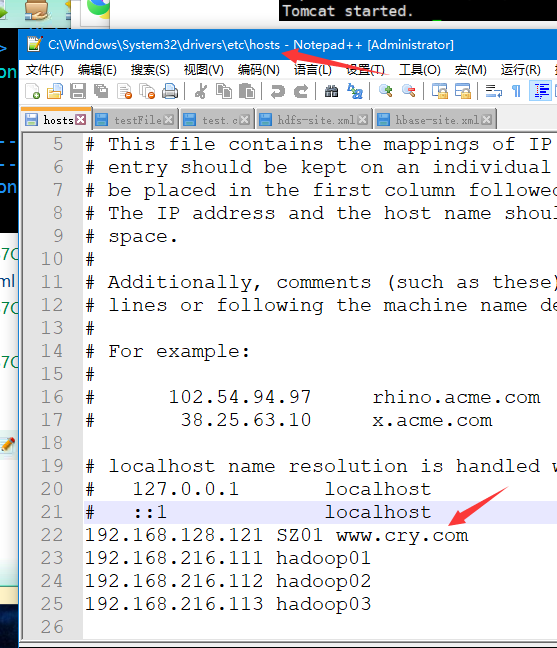Viewport: 557px width, 648px height.
Task: Open the 宏(M) menu
Action: click(470, 70)
